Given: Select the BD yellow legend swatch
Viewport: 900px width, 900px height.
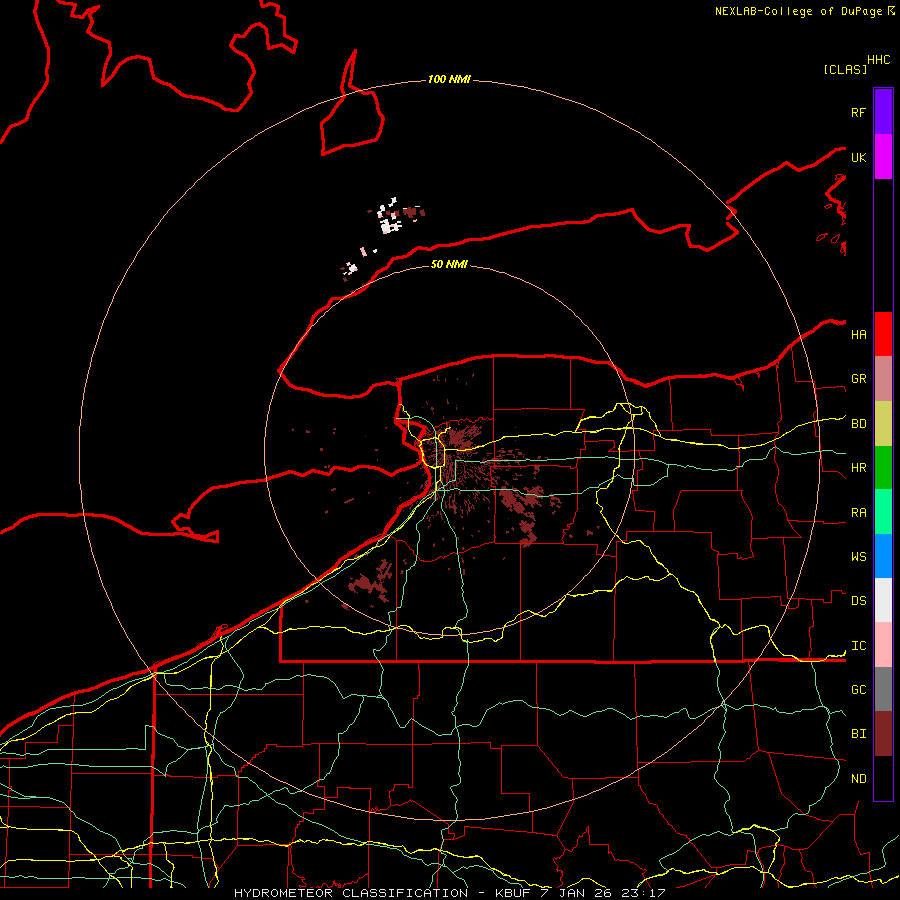Looking at the screenshot, I should (x=883, y=424).
